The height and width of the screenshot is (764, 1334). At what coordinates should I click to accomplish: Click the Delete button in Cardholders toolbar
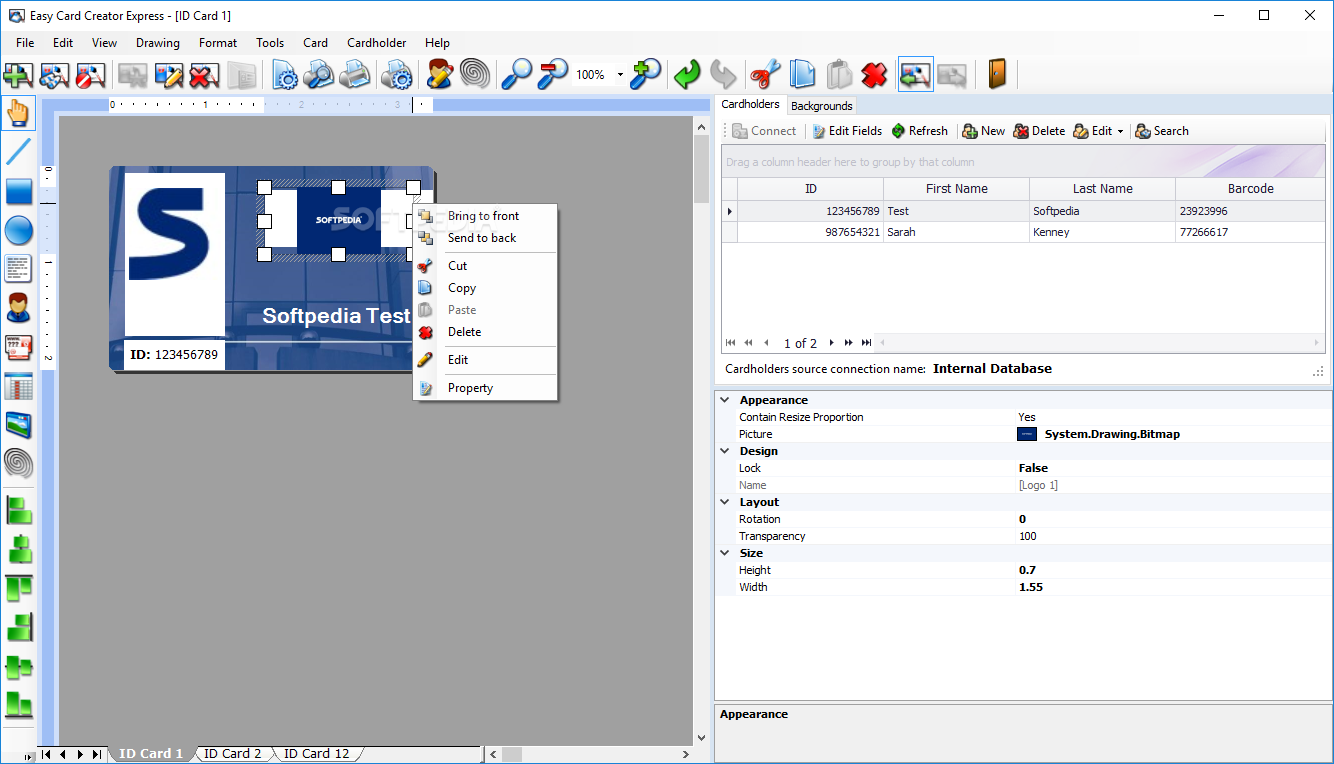[1039, 131]
